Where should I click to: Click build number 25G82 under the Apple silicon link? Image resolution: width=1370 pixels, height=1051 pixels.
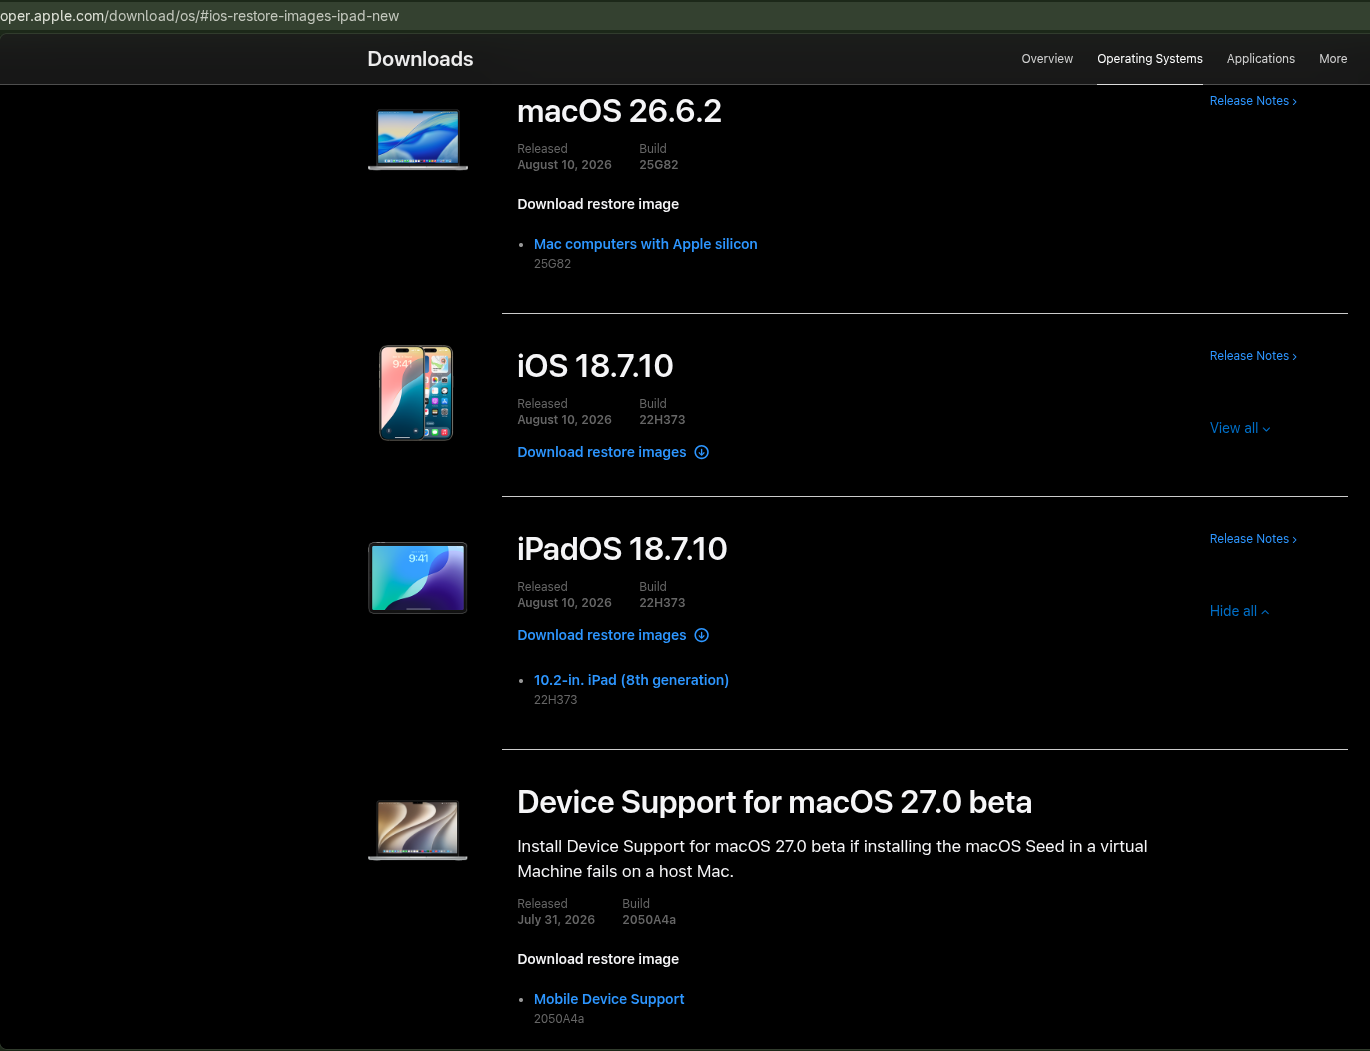click(x=552, y=264)
